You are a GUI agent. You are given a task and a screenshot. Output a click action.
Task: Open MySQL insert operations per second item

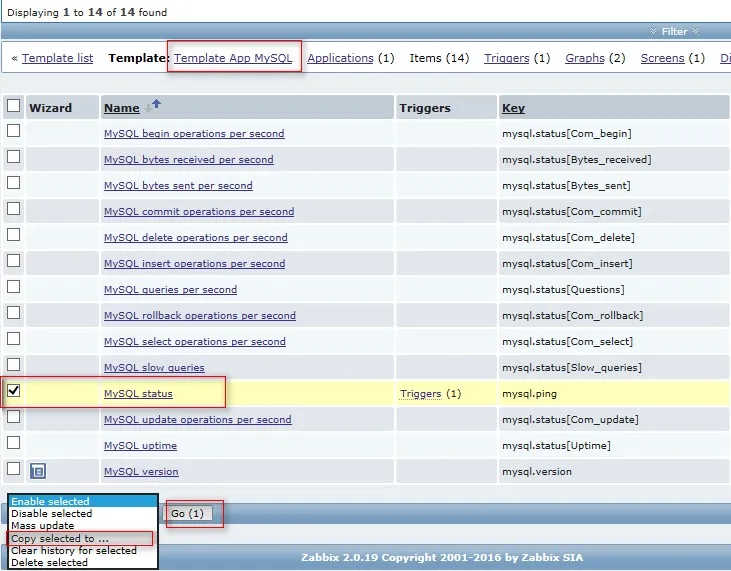(194, 264)
